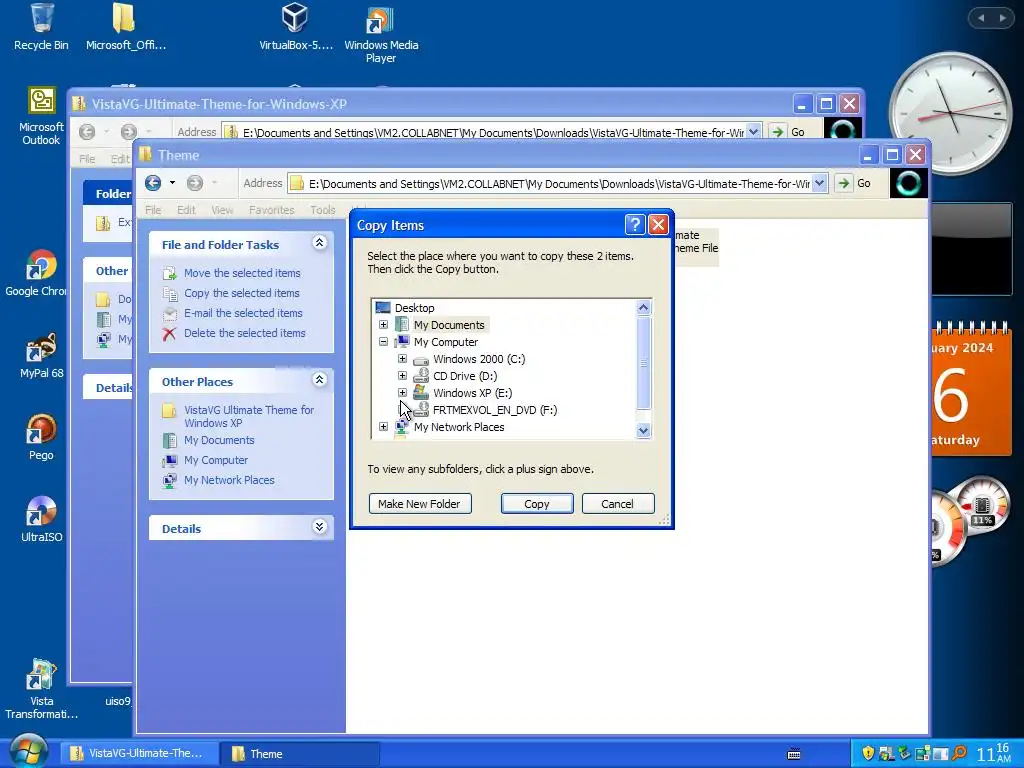Screen dimensions: 1024x768
Task: Click scroll up arrow in folder tree
Action: 643,308
